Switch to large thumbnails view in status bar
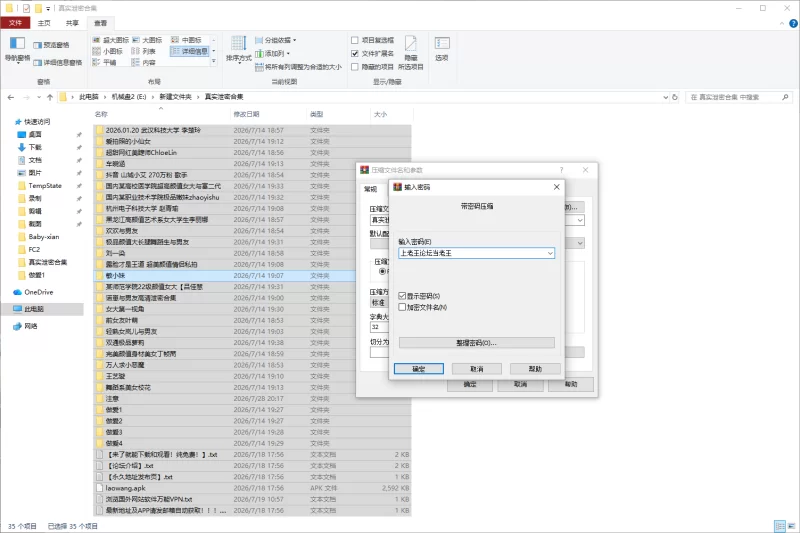The image size is (800, 533). click(792, 526)
